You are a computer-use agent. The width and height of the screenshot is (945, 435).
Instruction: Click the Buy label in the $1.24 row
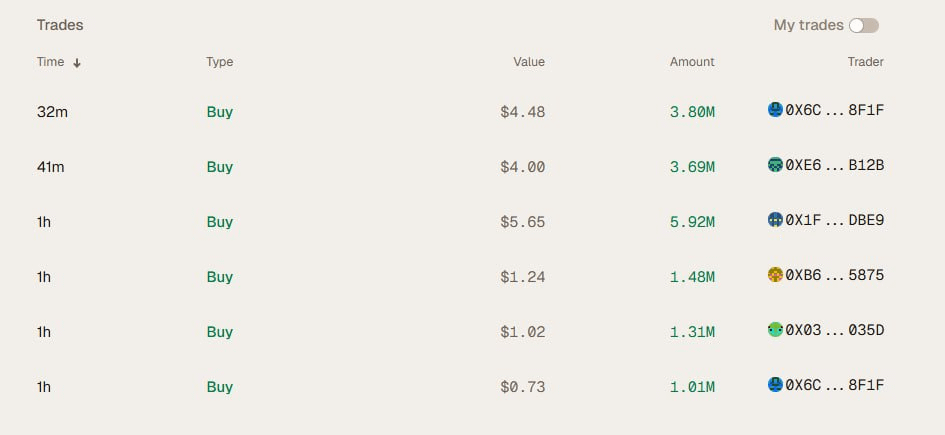tap(219, 277)
